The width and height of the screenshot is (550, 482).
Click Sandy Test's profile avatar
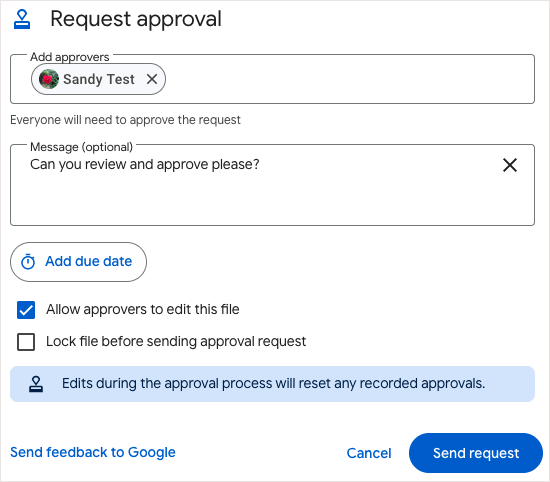(49, 79)
